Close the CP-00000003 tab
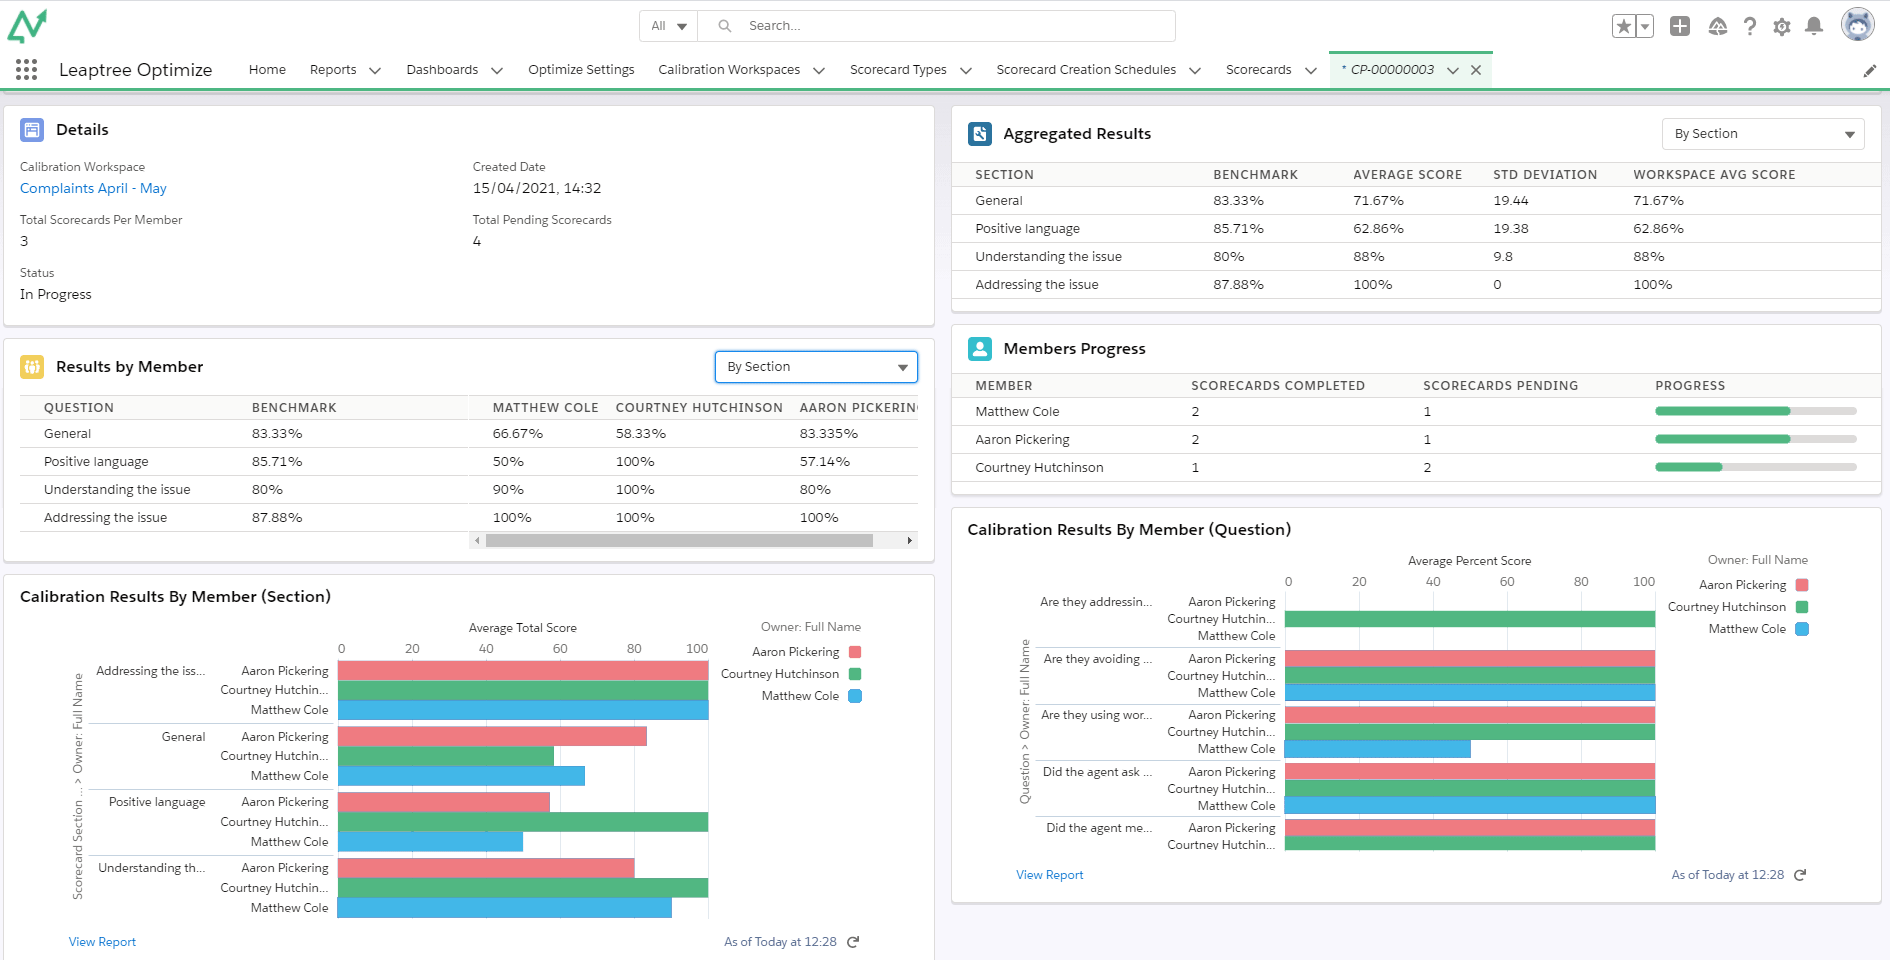This screenshot has width=1890, height=960. [x=1476, y=70]
